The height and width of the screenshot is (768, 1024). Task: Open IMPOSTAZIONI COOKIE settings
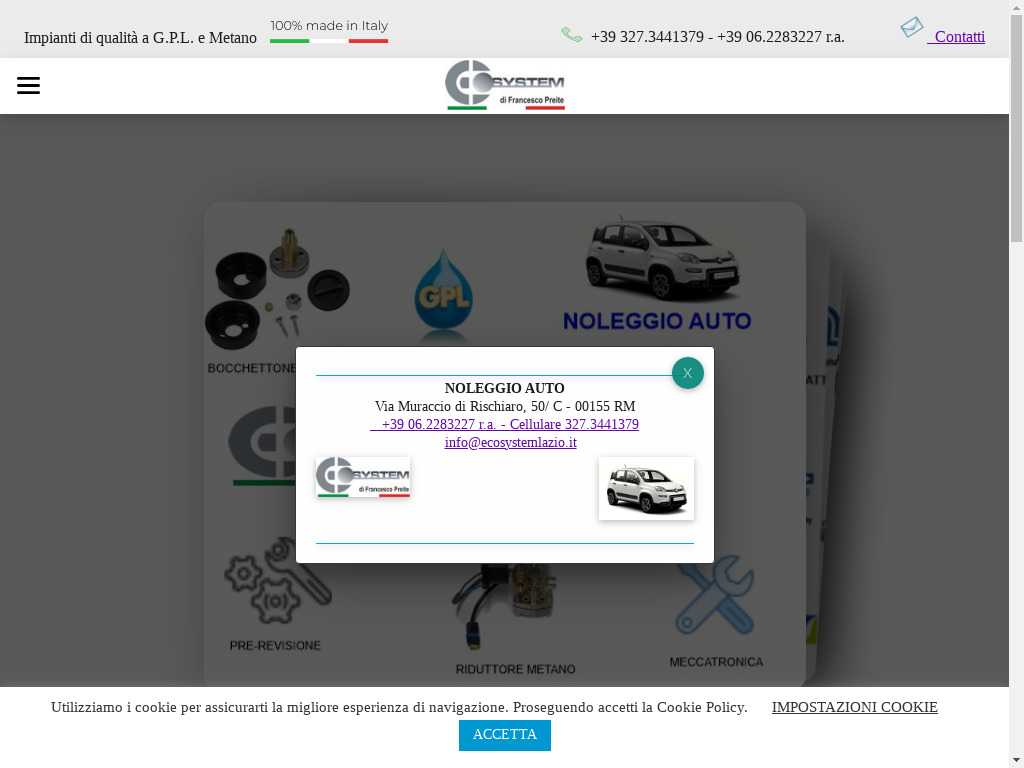point(854,707)
